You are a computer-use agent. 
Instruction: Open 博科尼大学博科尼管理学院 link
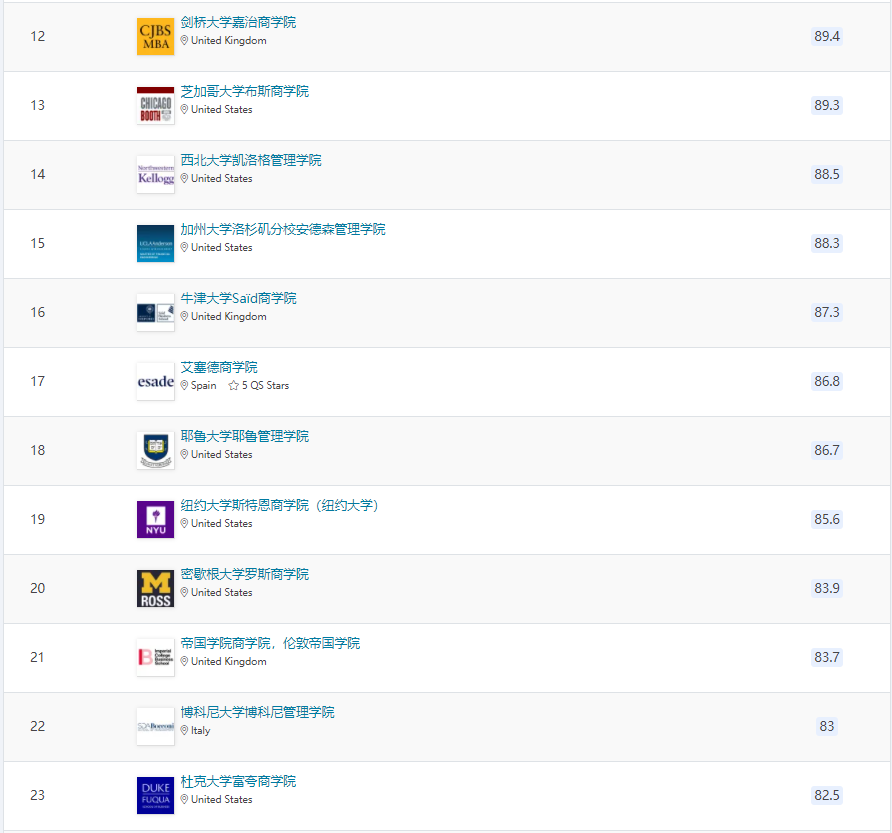point(257,712)
